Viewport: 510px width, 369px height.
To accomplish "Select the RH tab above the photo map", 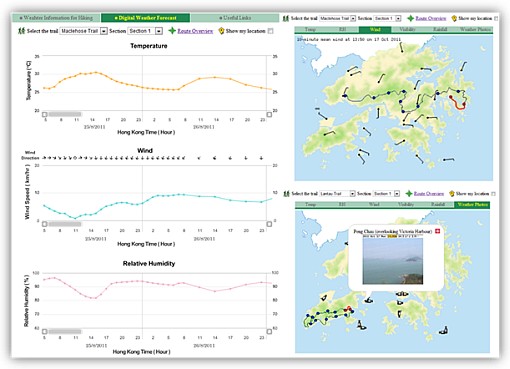I will pos(342,205).
